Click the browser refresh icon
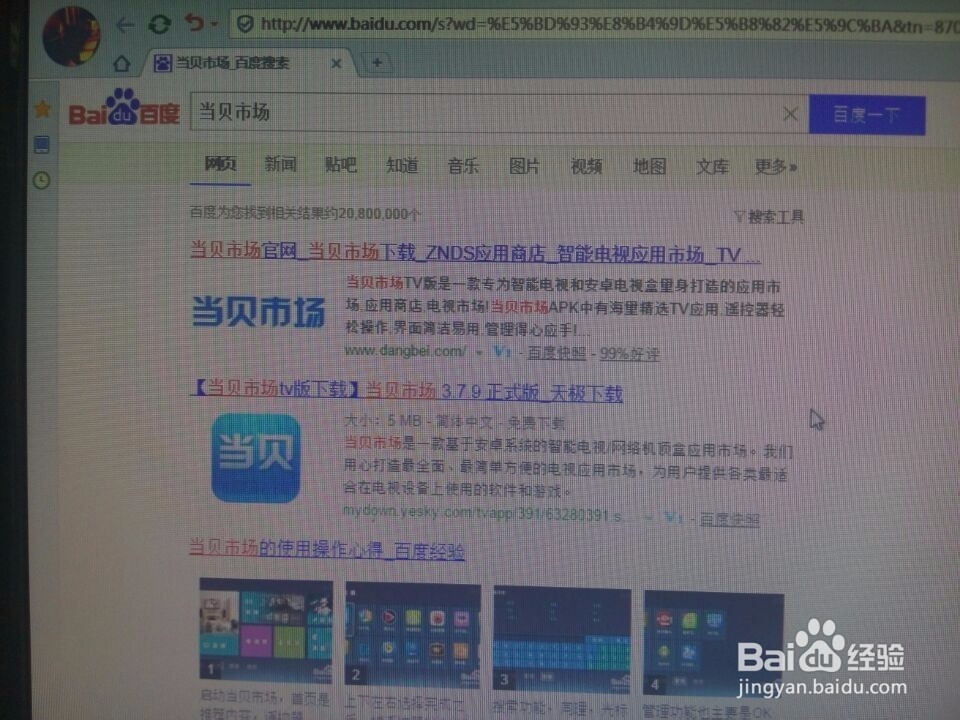Image resolution: width=960 pixels, height=720 pixels. tap(160, 24)
